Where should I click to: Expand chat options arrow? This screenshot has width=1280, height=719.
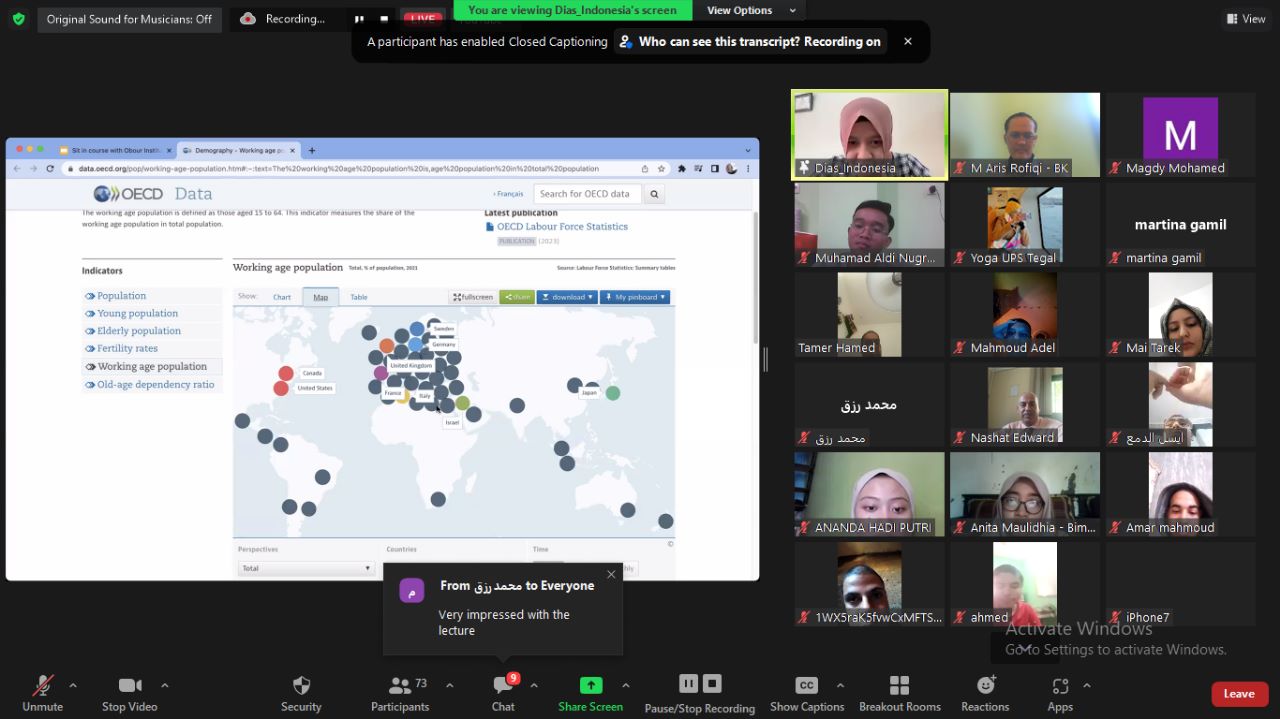click(534, 686)
